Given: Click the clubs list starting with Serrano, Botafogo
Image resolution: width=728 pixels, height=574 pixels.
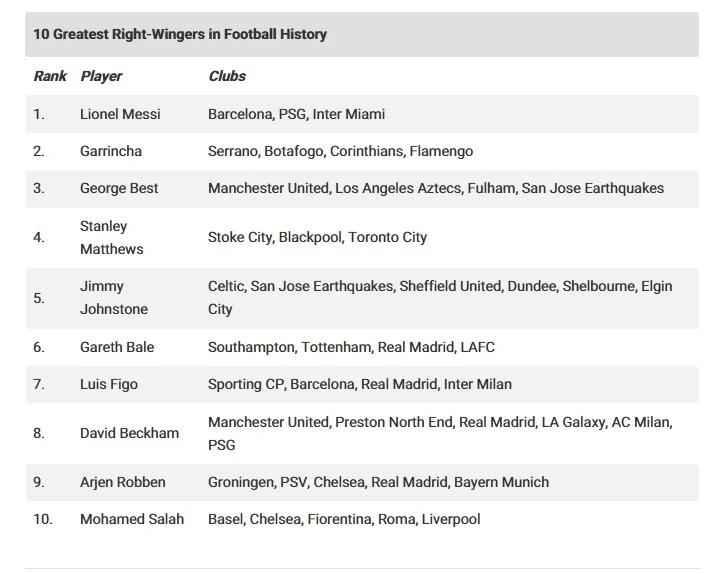Looking at the screenshot, I should [x=340, y=151].
